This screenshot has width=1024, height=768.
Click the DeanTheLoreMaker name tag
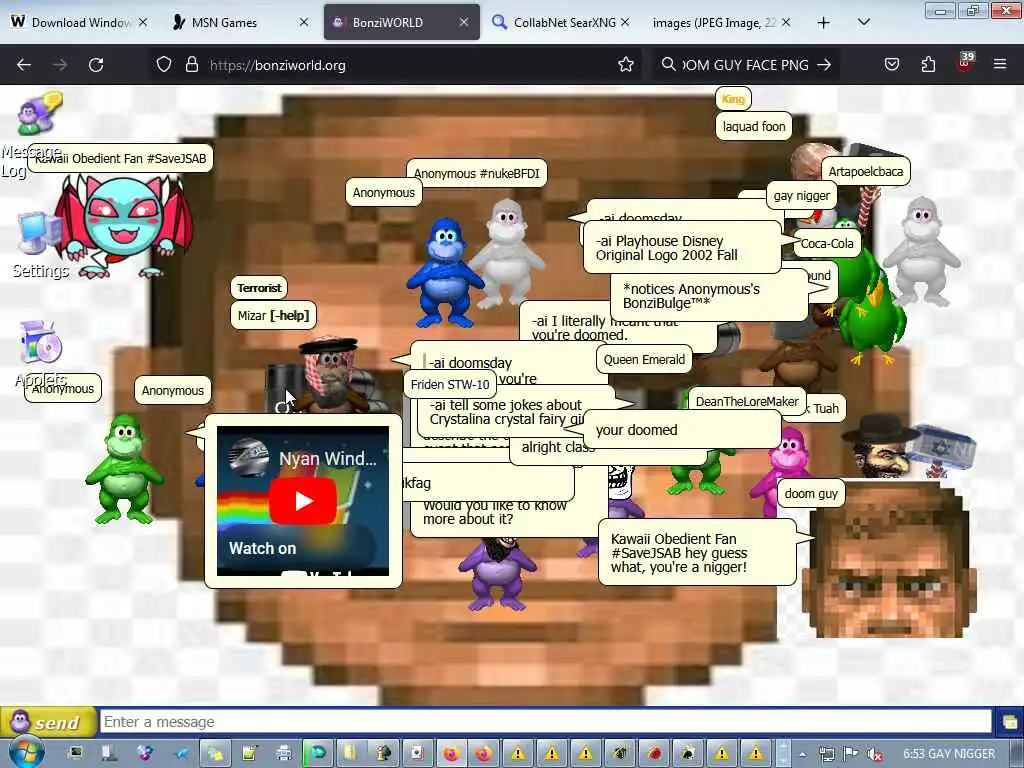[746, 401]
